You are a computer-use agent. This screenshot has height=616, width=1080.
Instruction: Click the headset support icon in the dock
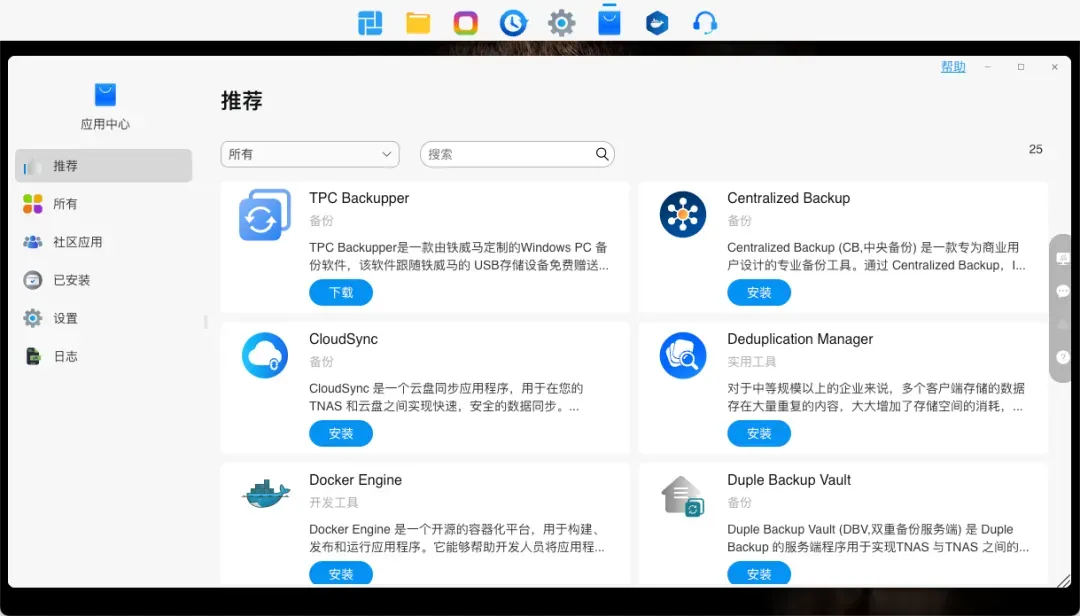705,23
